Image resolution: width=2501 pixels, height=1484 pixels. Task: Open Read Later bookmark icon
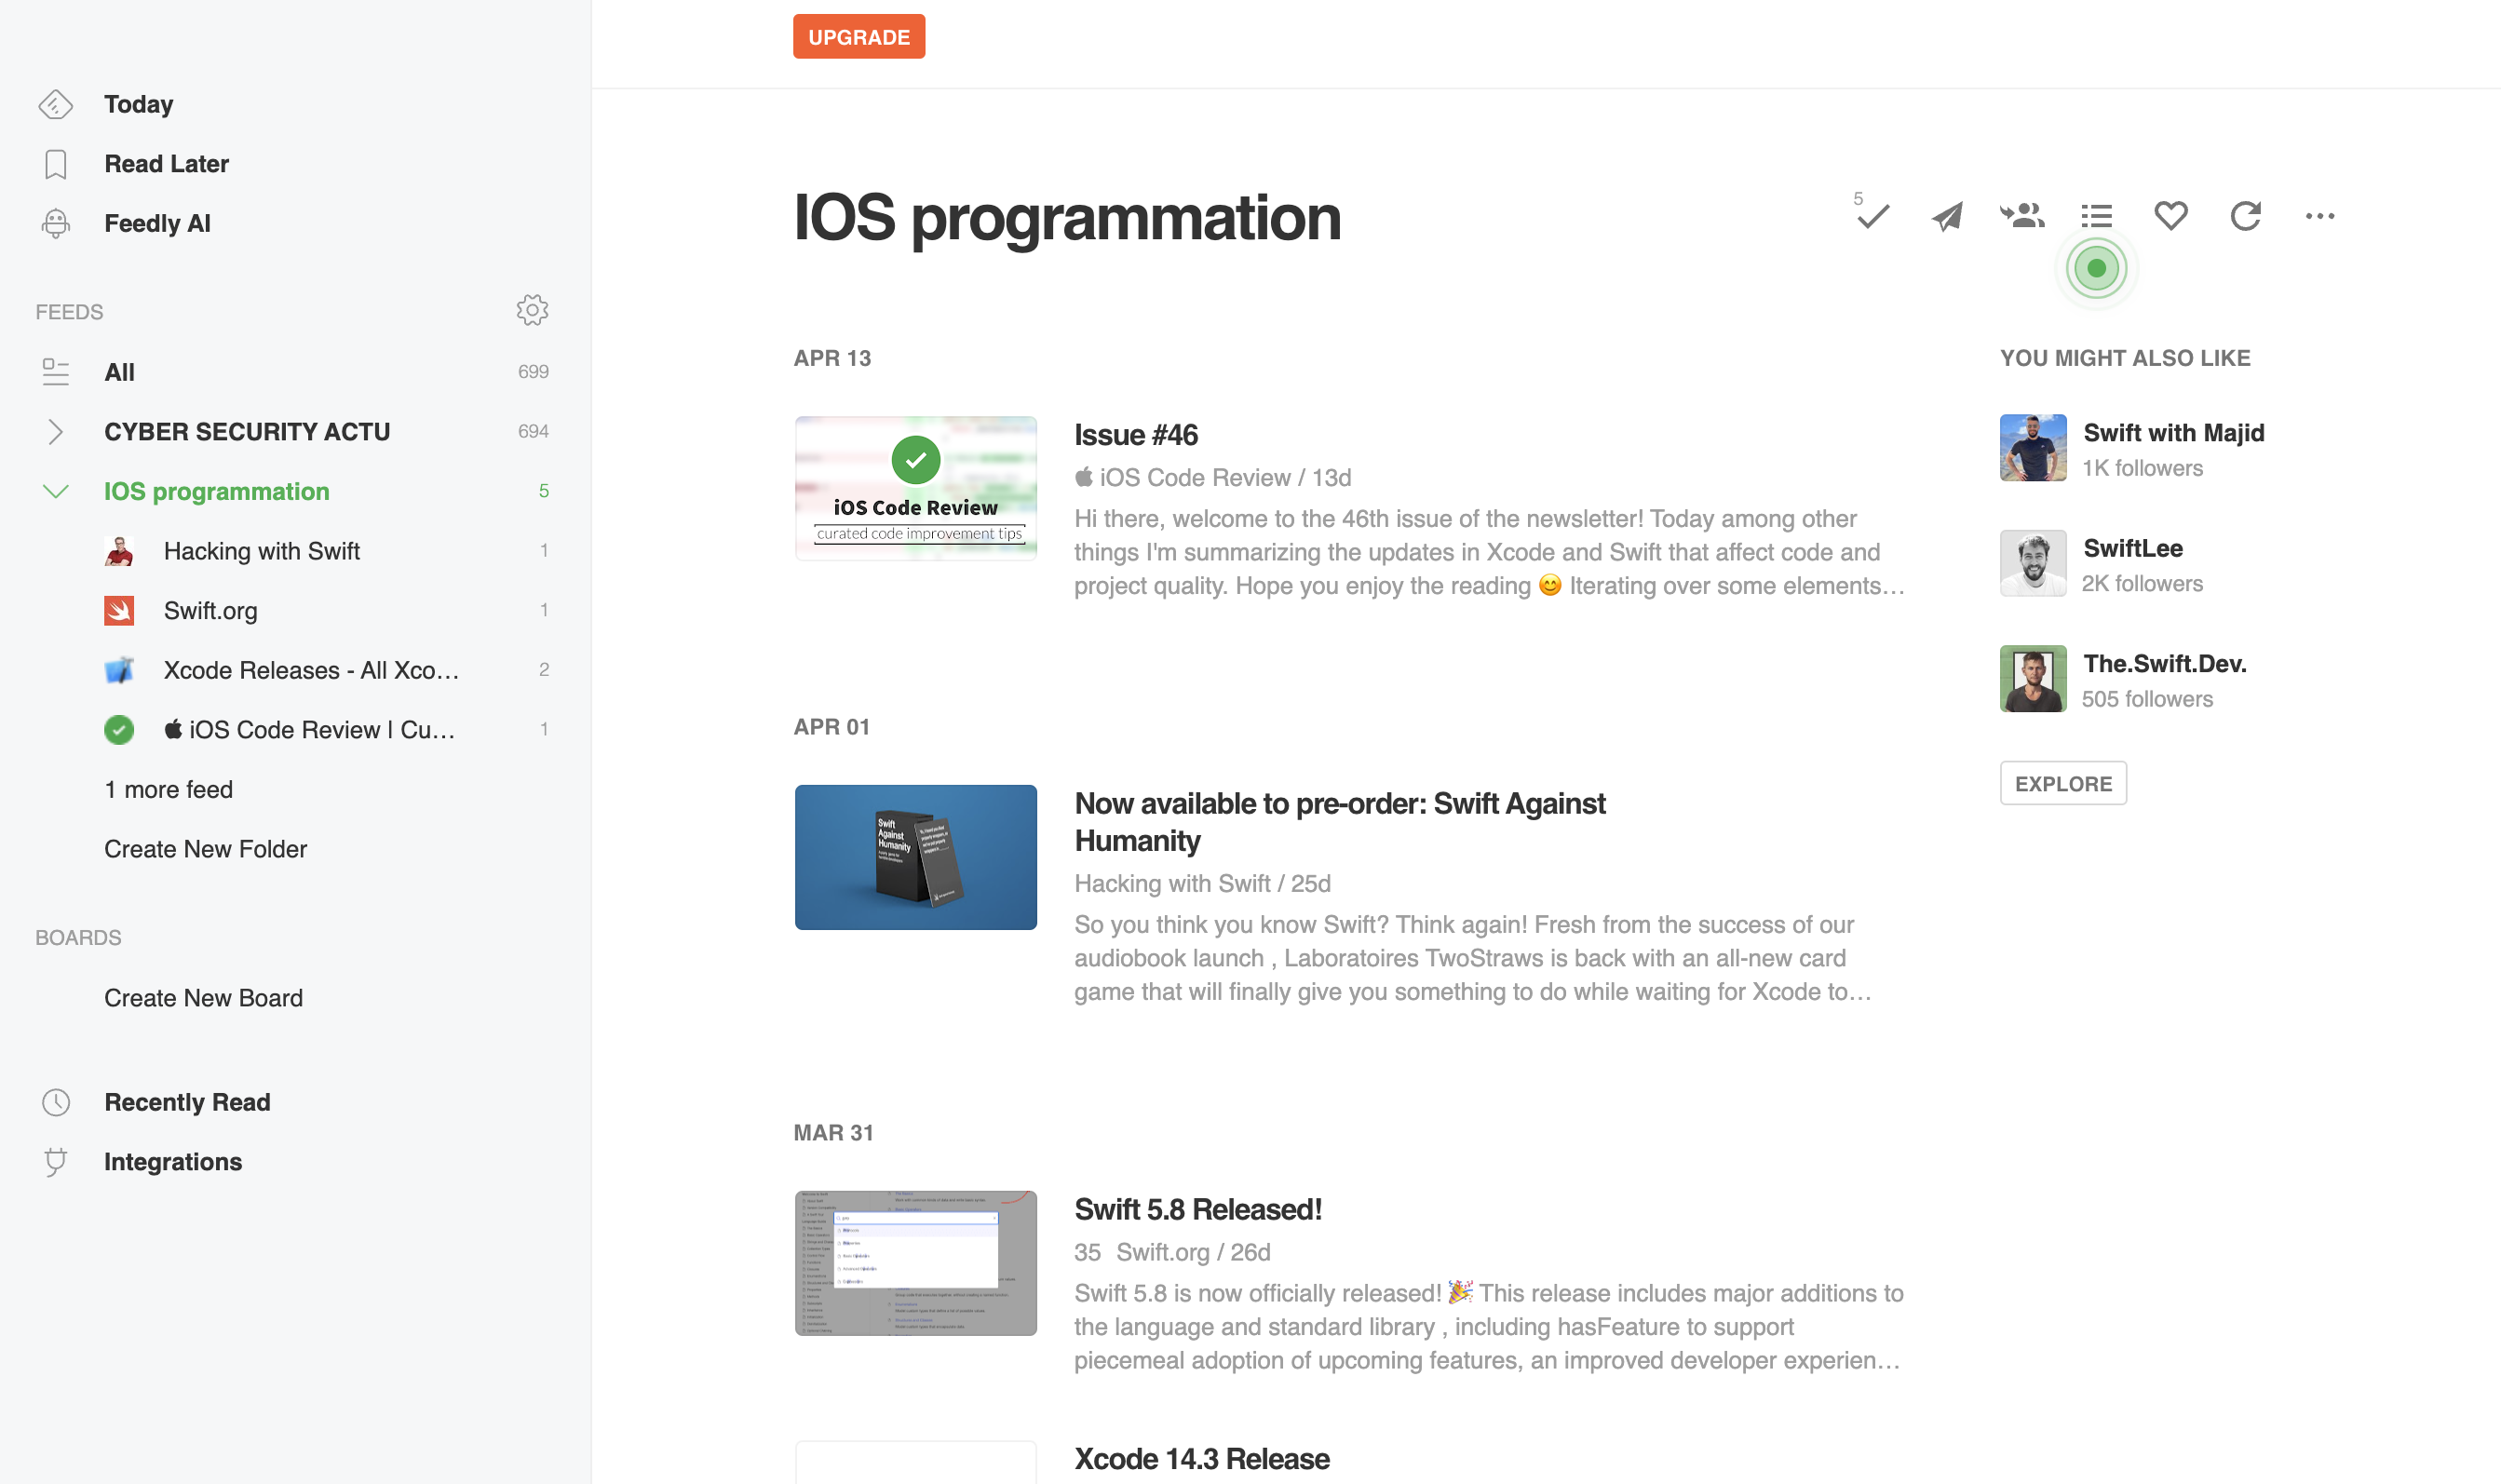[56, 164]
